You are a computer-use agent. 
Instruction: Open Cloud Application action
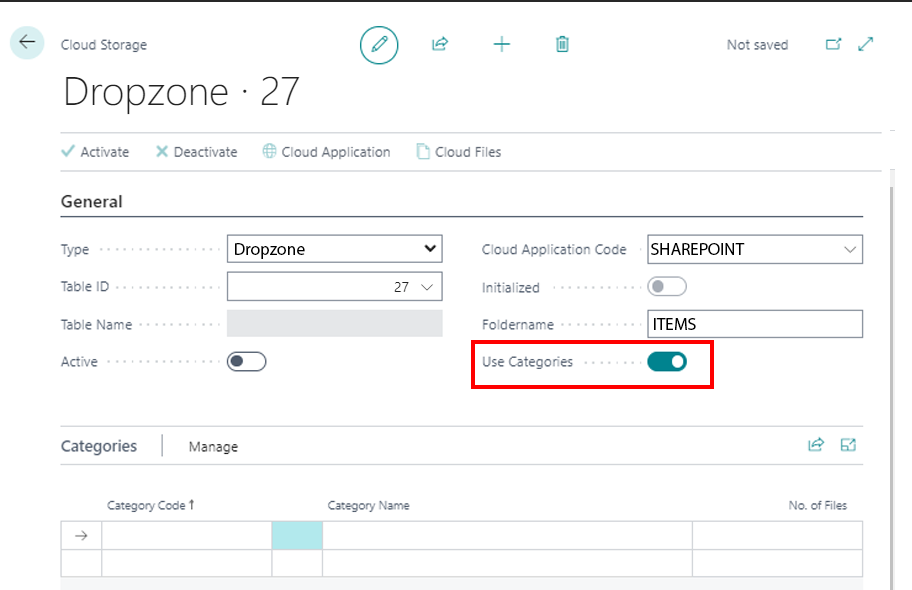coord(326,152)
